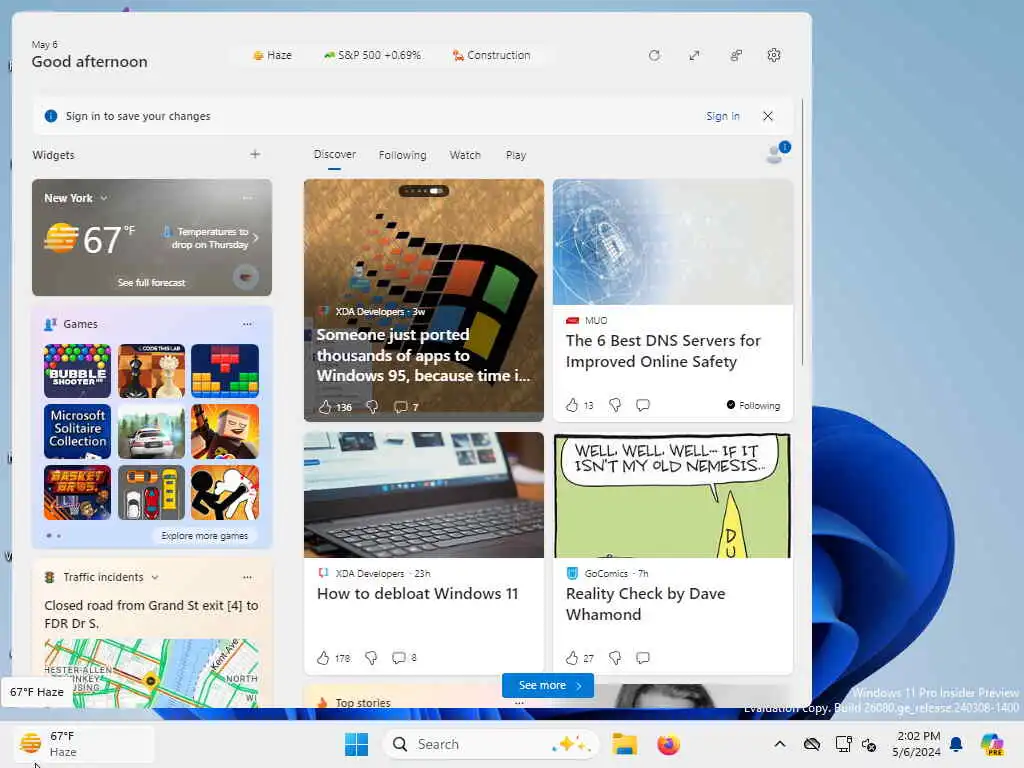Open File Explorer from taskbar
The width and height of the screenshot is (1024, 768).
(624, 744)
